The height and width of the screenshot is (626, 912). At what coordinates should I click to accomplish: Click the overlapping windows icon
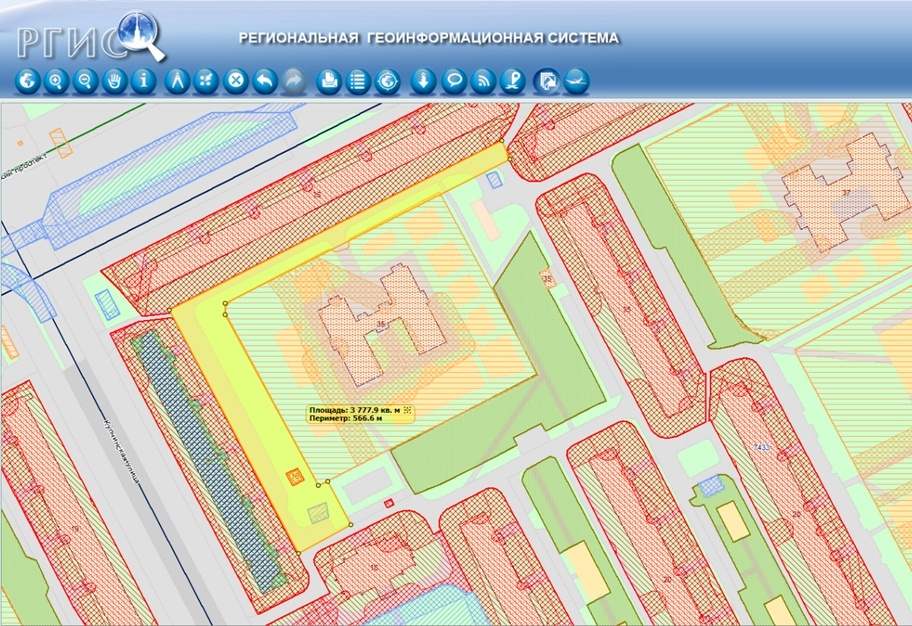[547, 81]
